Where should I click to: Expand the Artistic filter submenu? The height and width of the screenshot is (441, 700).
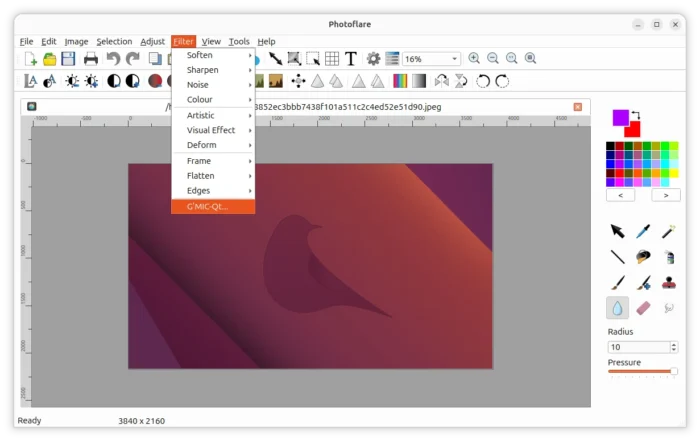coord(213,115)
